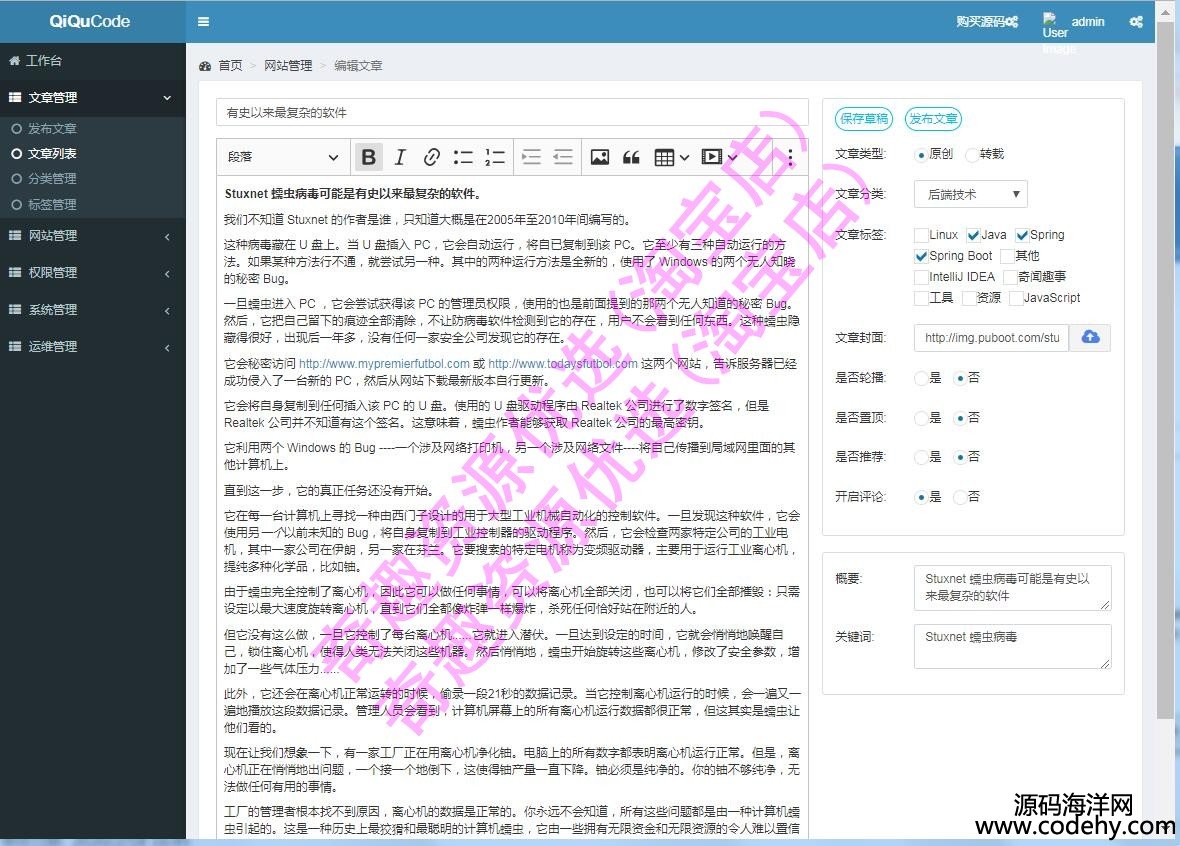Insert a table in the editor
The image size is (1180, 846).
(x=664, y=157)
